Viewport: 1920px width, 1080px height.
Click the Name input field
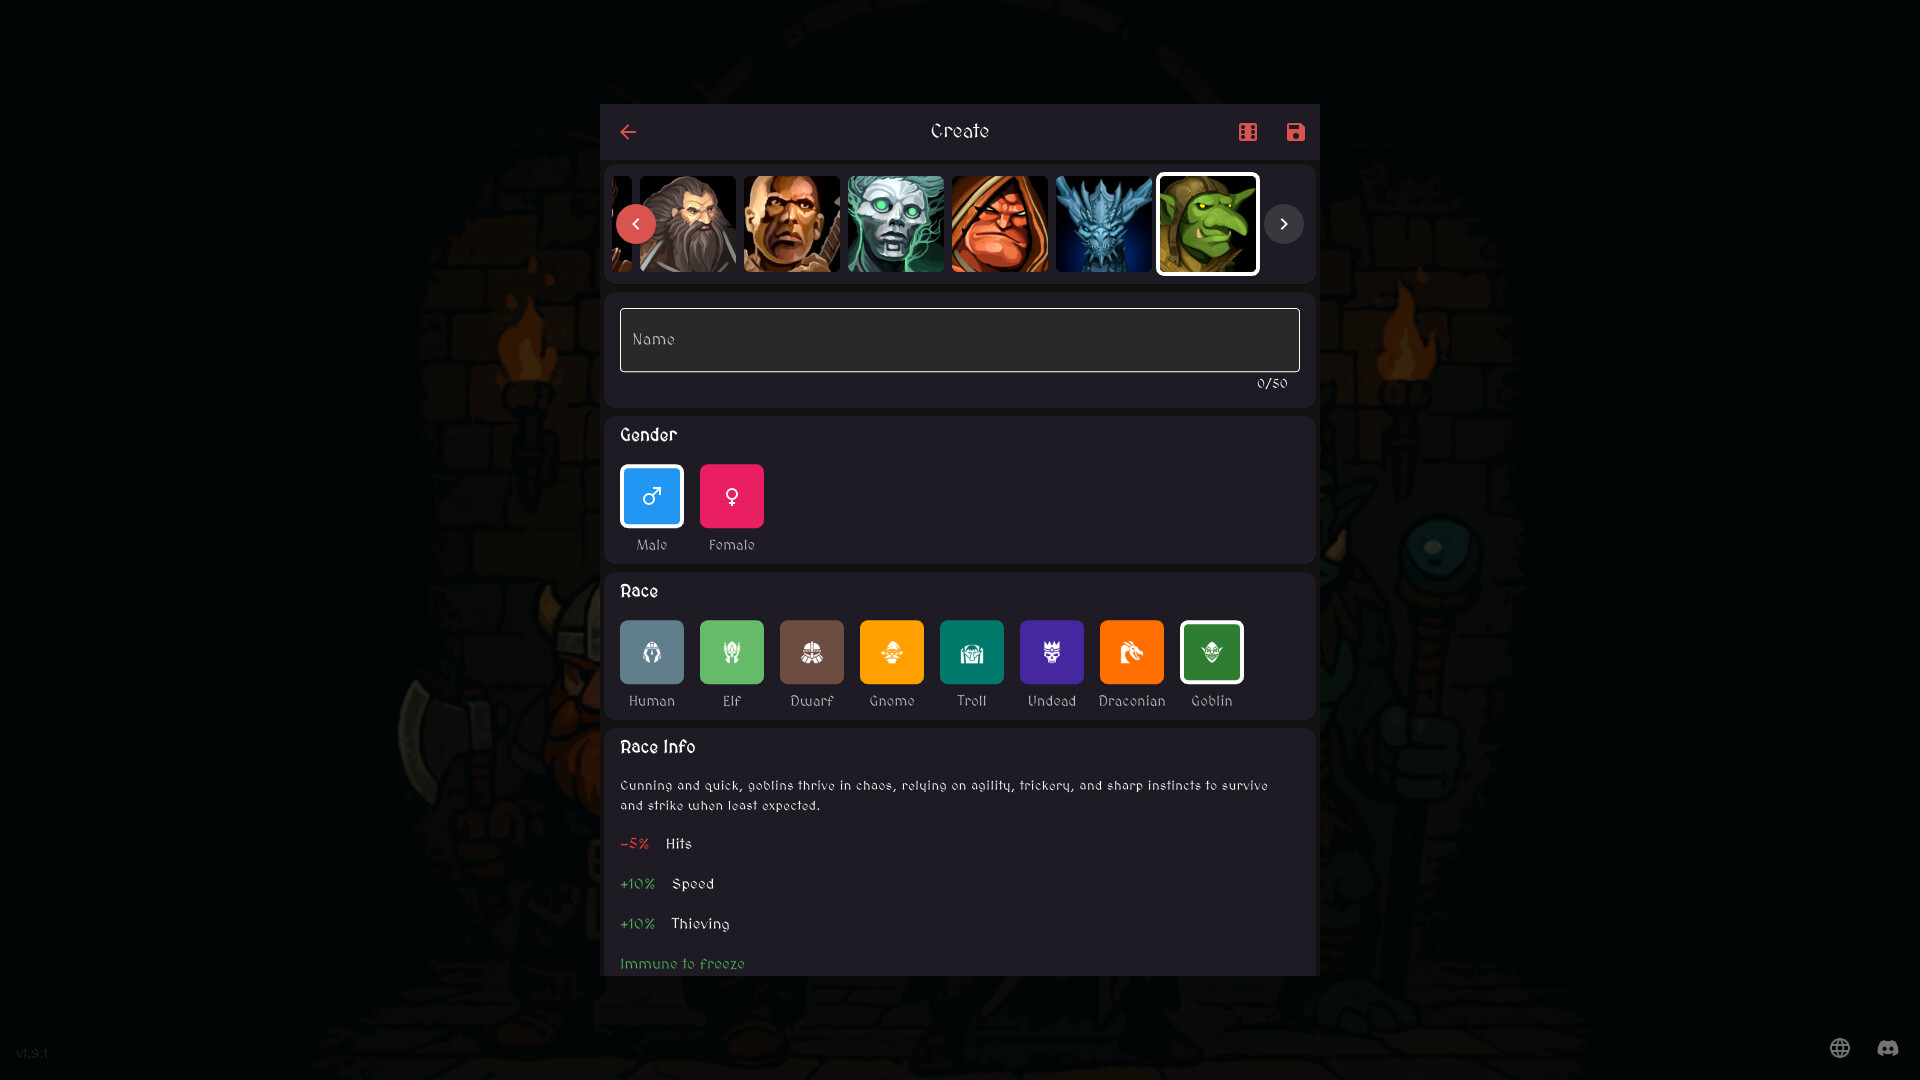point(959,339)
